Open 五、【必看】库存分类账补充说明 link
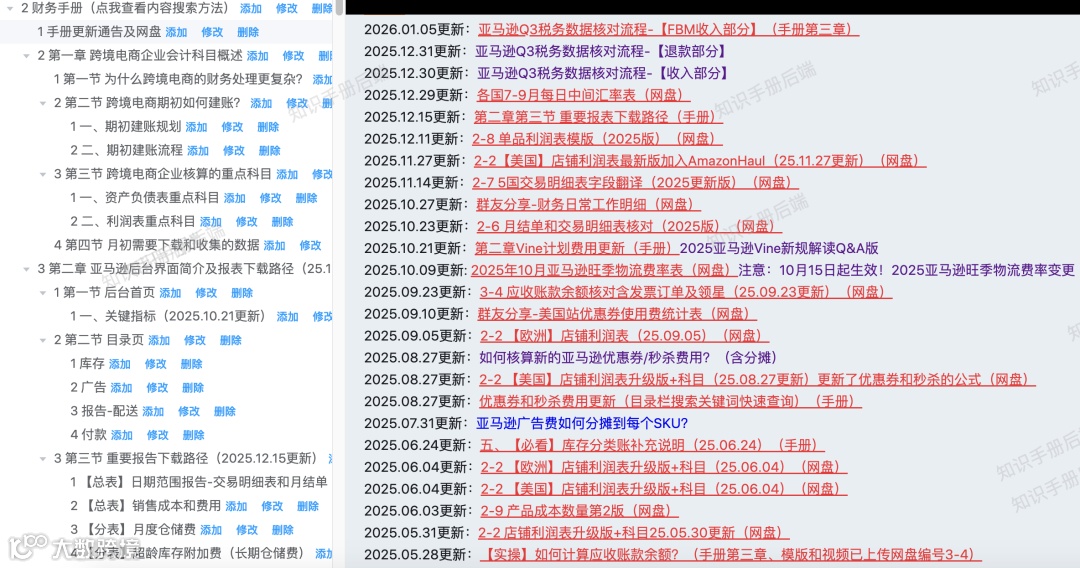The width and height of the screenshot is (1080, 568). (x=652, y=445)
